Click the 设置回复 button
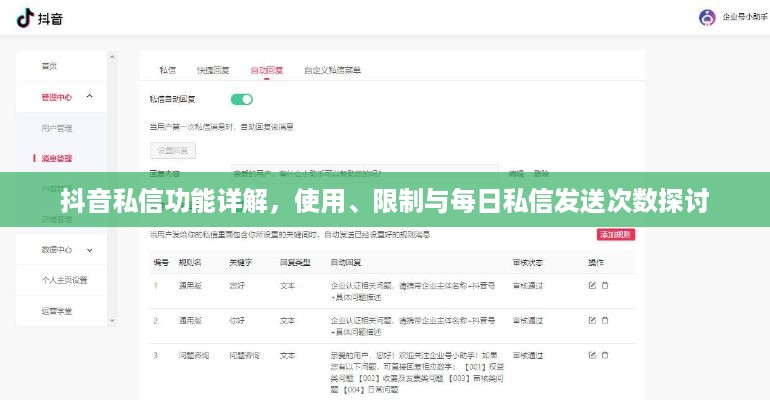 point(173,151)
